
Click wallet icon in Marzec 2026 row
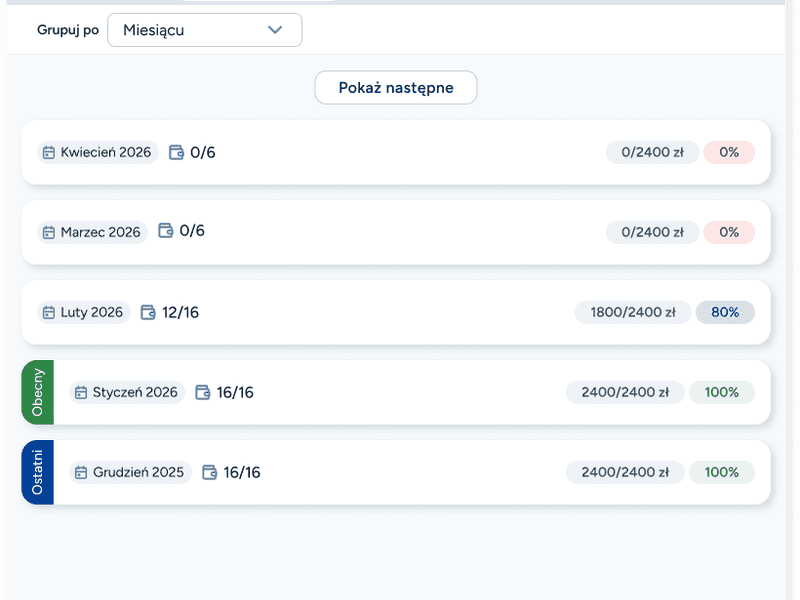click(x=166, y=232)
